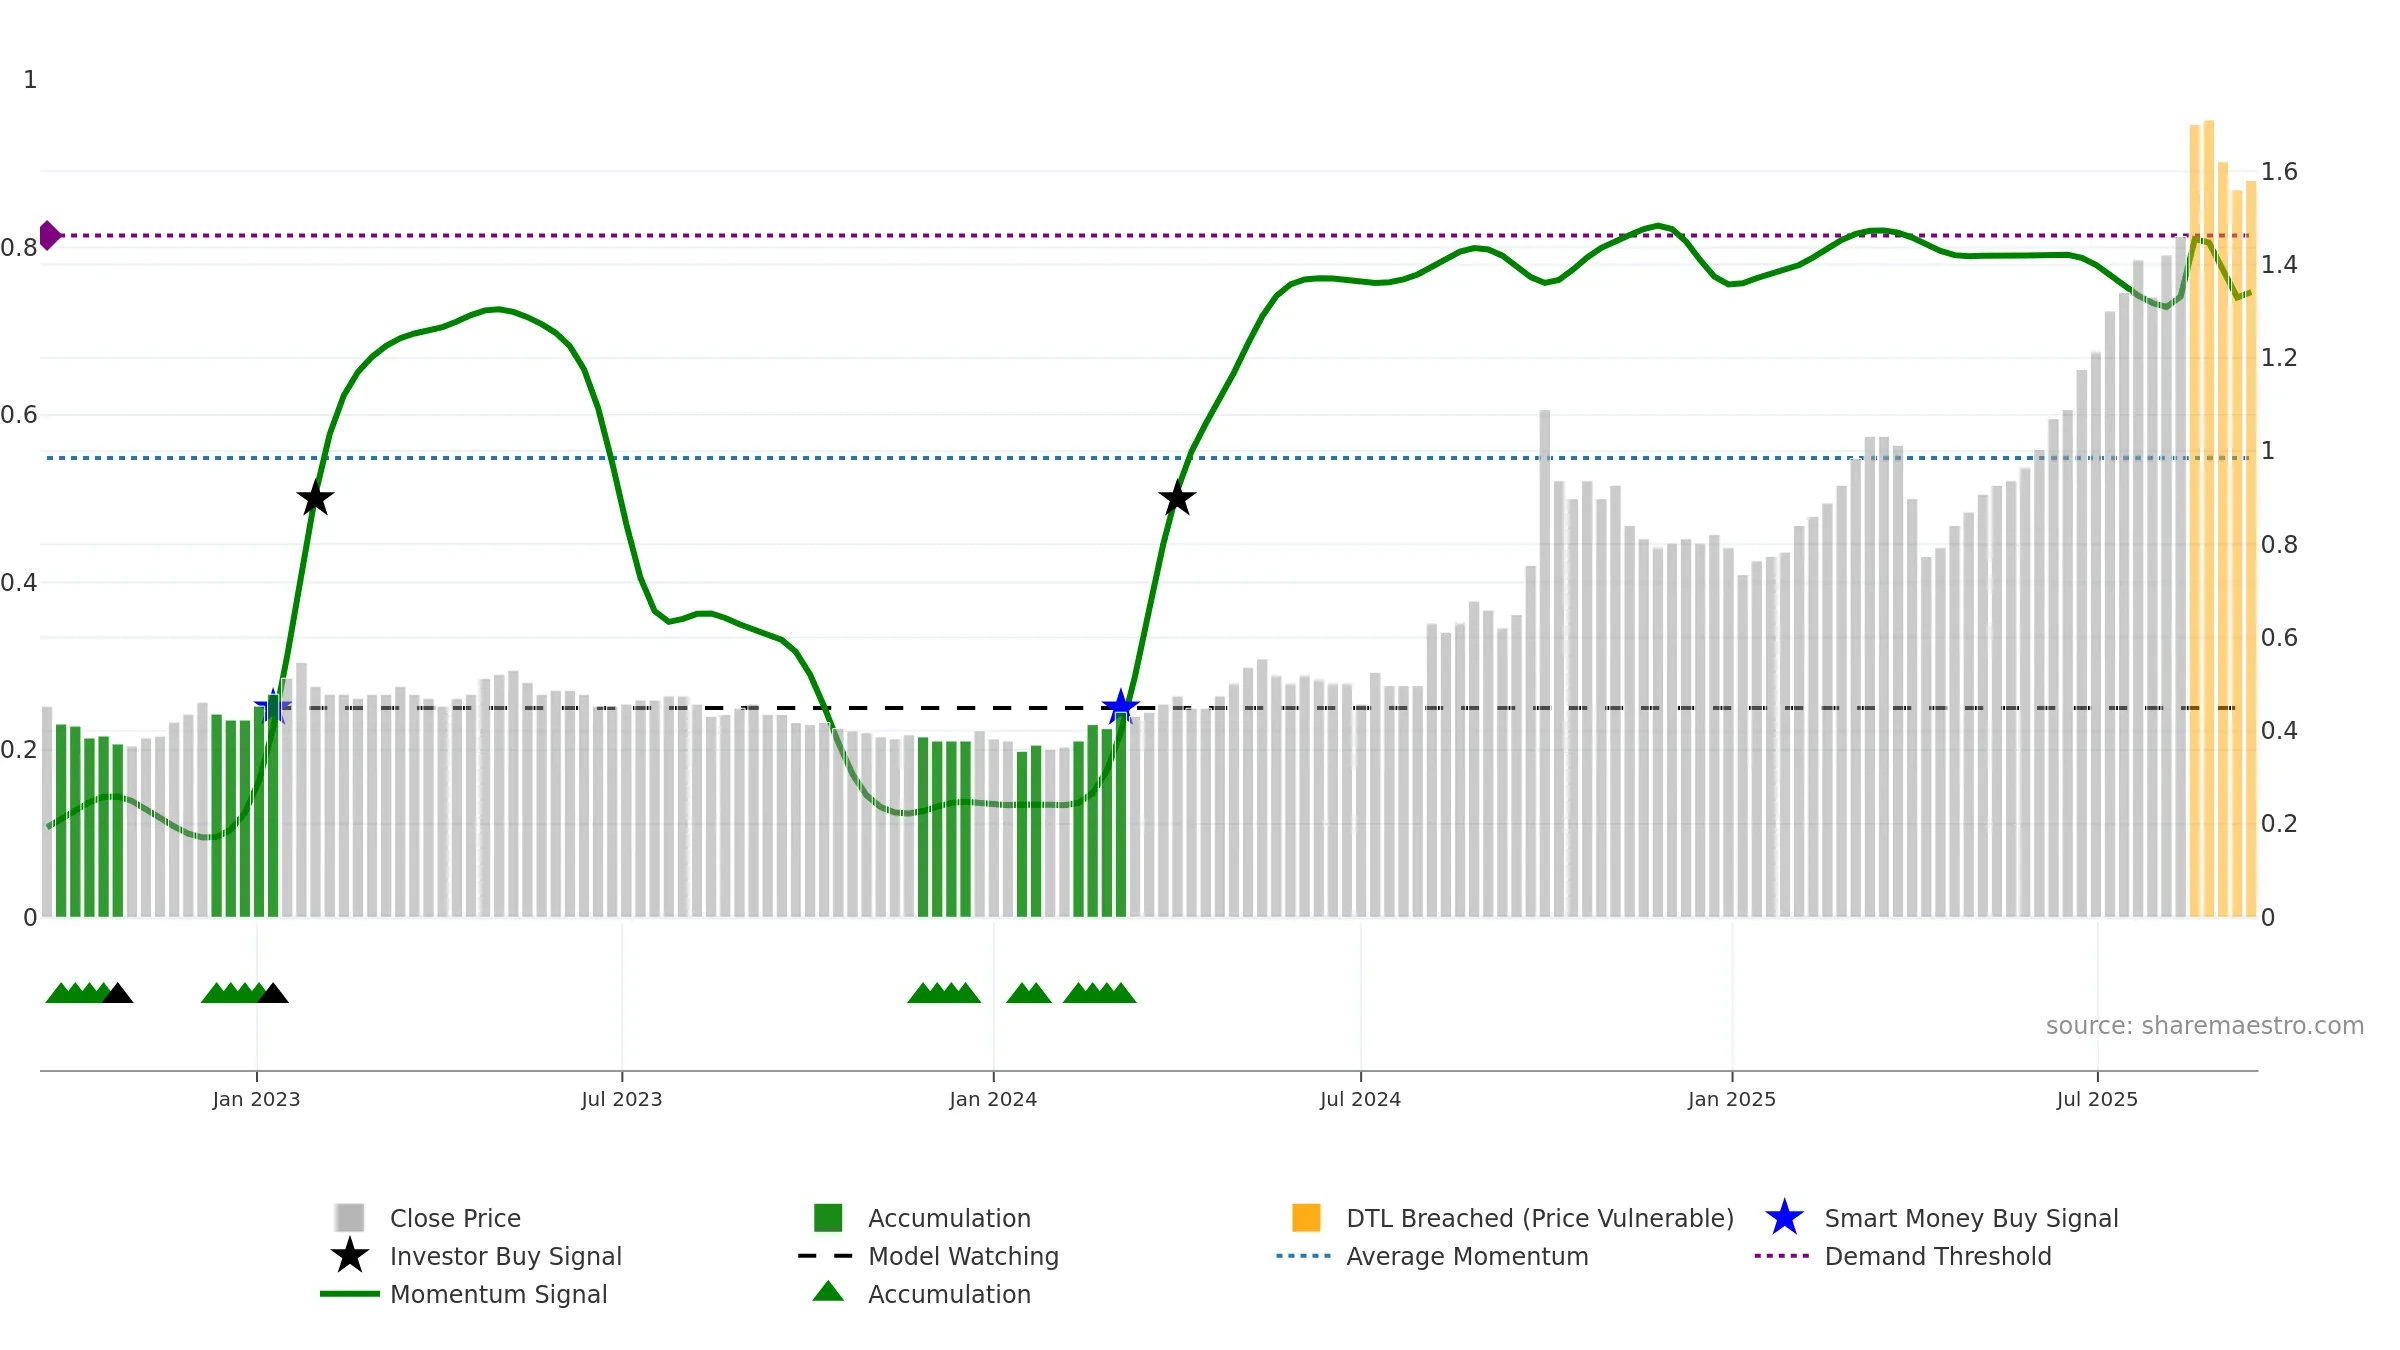Toggle the Close Price legend entry

click(455, 1218)
